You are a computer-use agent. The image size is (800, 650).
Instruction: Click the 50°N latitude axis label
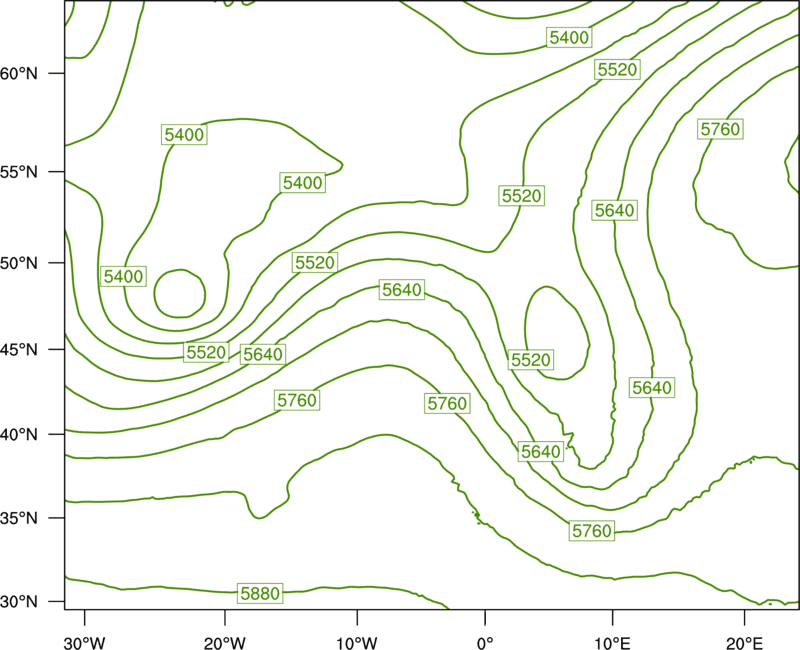click(x=19, y=263)
